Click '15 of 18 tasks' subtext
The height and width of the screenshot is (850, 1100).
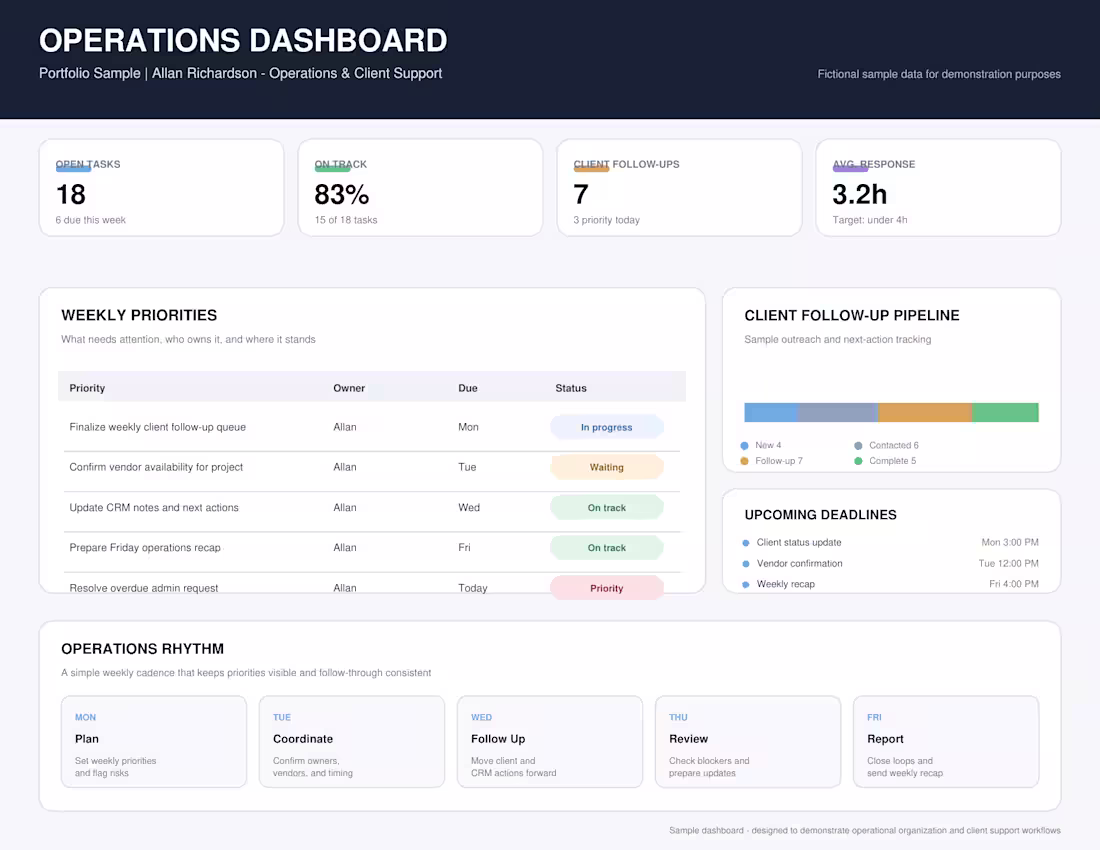346,220
